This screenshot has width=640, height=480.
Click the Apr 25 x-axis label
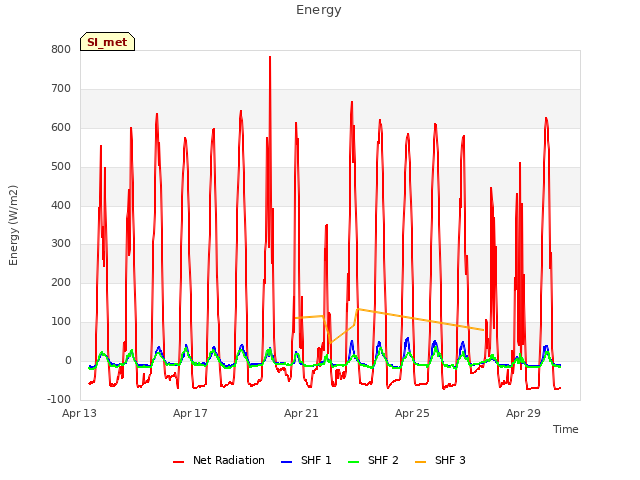[412, 413]
